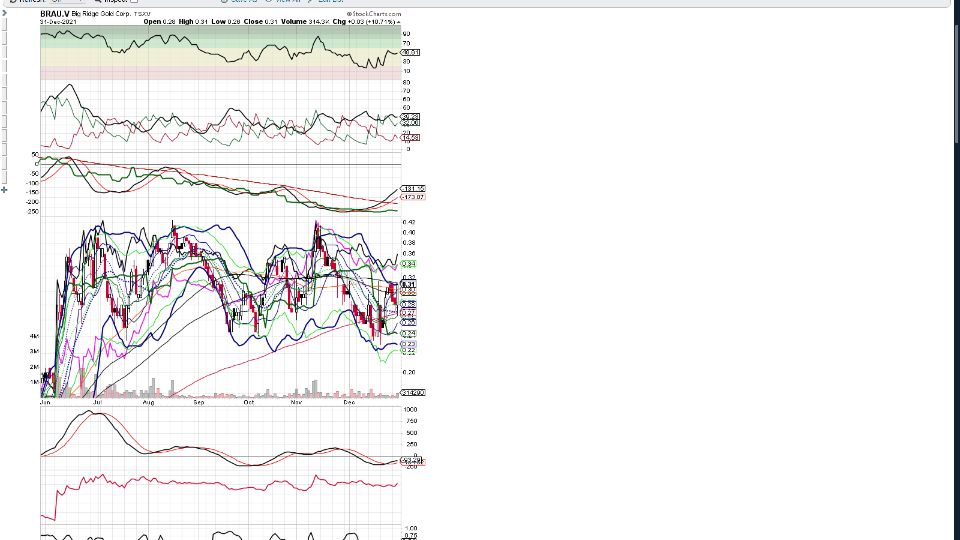Click the Aug label on the date axis

[148, 402]
